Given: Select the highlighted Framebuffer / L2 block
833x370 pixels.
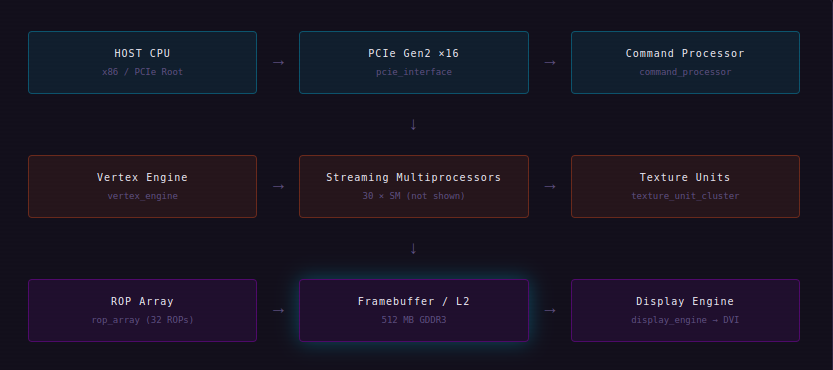Looking at the screenshot, I should [414, 310].
